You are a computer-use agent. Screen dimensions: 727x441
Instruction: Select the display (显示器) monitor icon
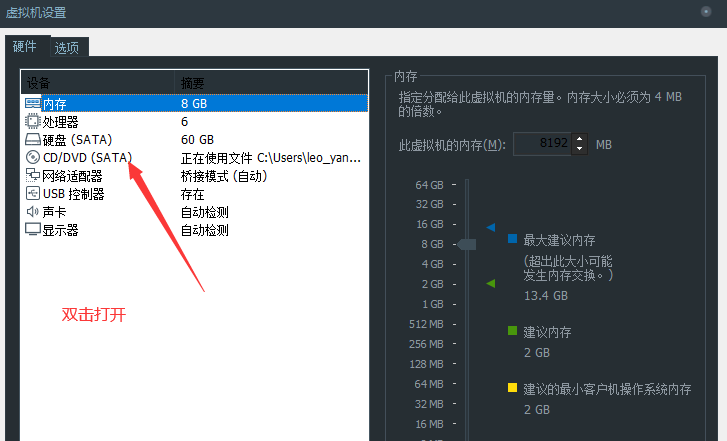[x=33, y=229]
